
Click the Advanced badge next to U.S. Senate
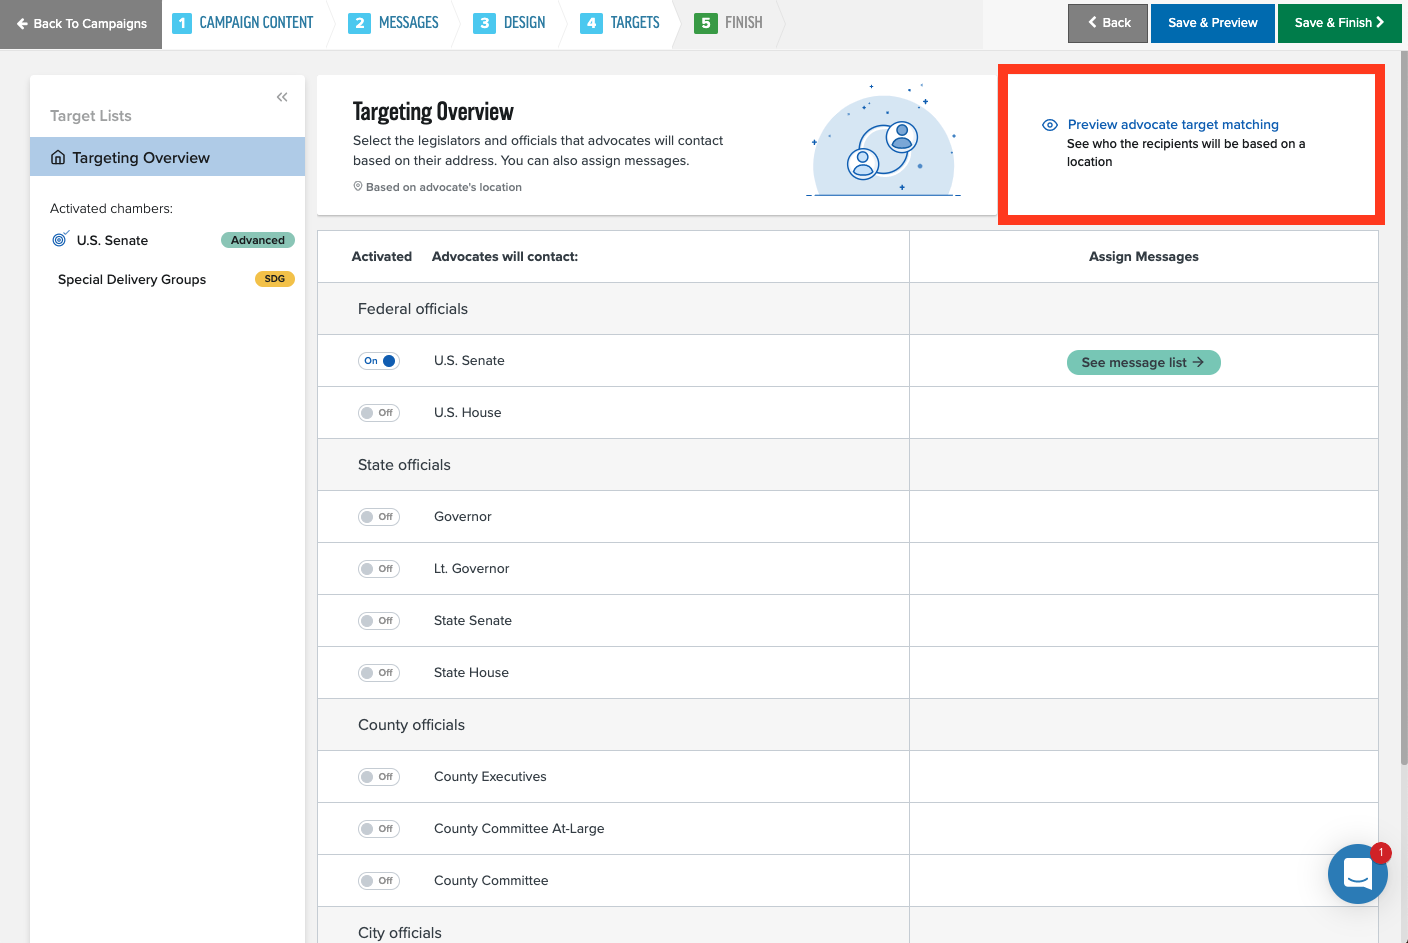pos(257,240)
